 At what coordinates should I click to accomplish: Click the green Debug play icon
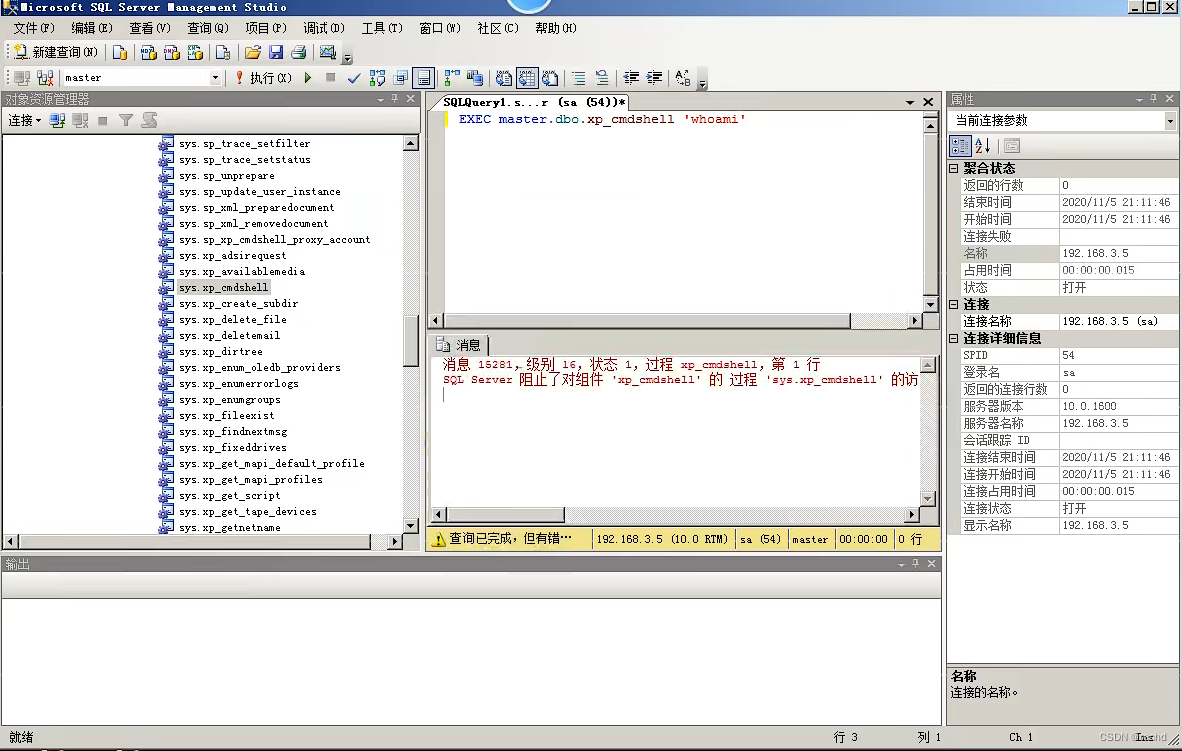click(x=308, y=78)
